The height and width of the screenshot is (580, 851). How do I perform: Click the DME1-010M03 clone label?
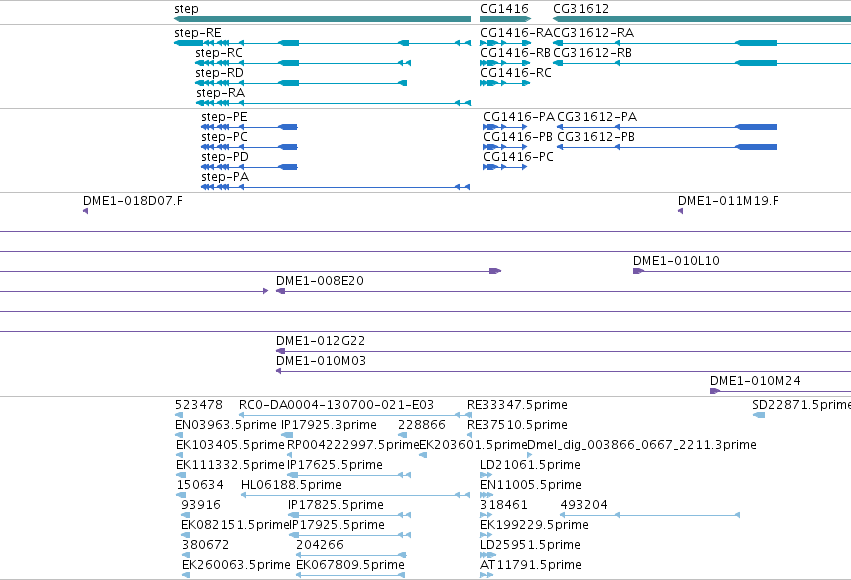[x=321, y=361]
